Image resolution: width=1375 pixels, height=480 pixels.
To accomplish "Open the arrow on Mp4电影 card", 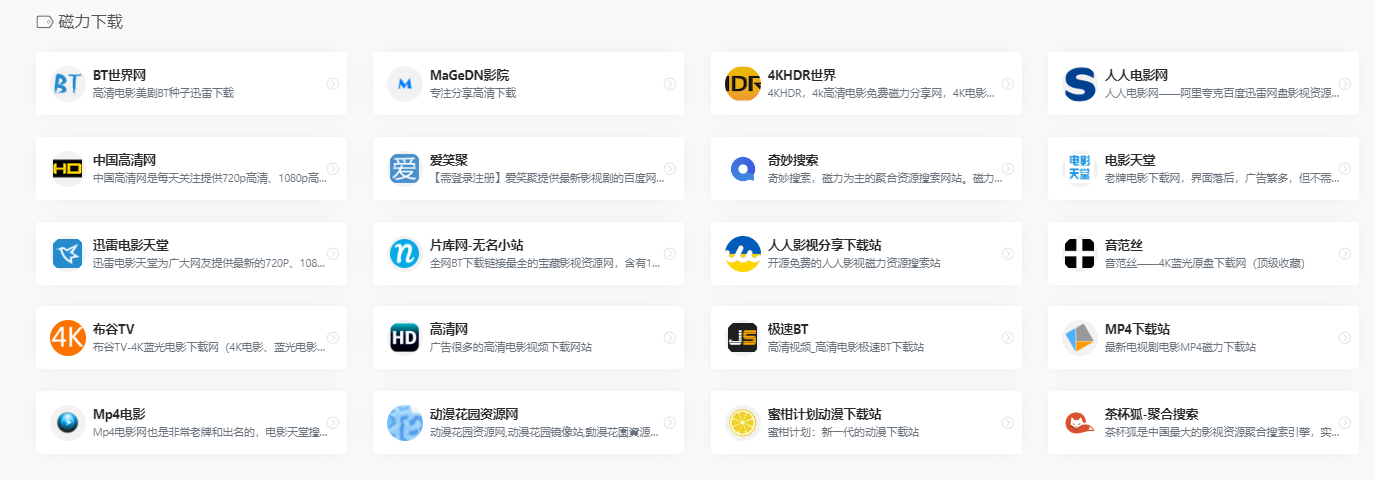I will [333, 423].
